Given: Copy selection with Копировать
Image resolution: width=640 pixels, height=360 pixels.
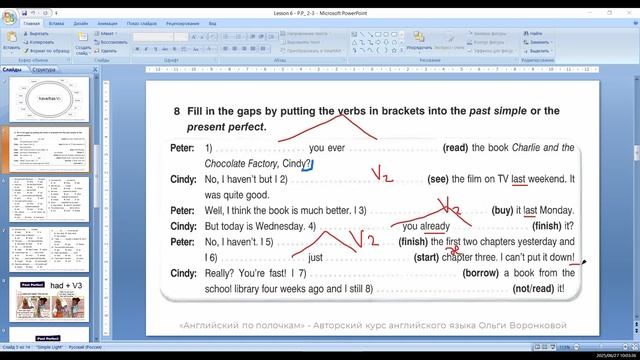Looking at the screenshot, I should pos(38,42).
